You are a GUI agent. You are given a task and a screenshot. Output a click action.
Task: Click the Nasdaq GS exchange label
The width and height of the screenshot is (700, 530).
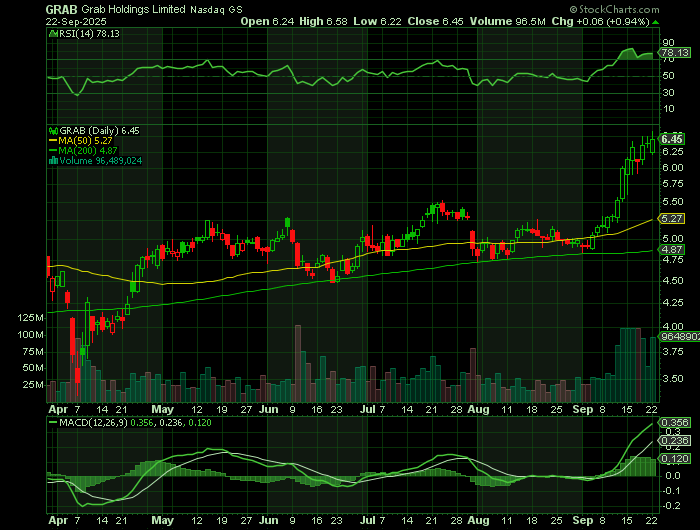tap(216, 10)
